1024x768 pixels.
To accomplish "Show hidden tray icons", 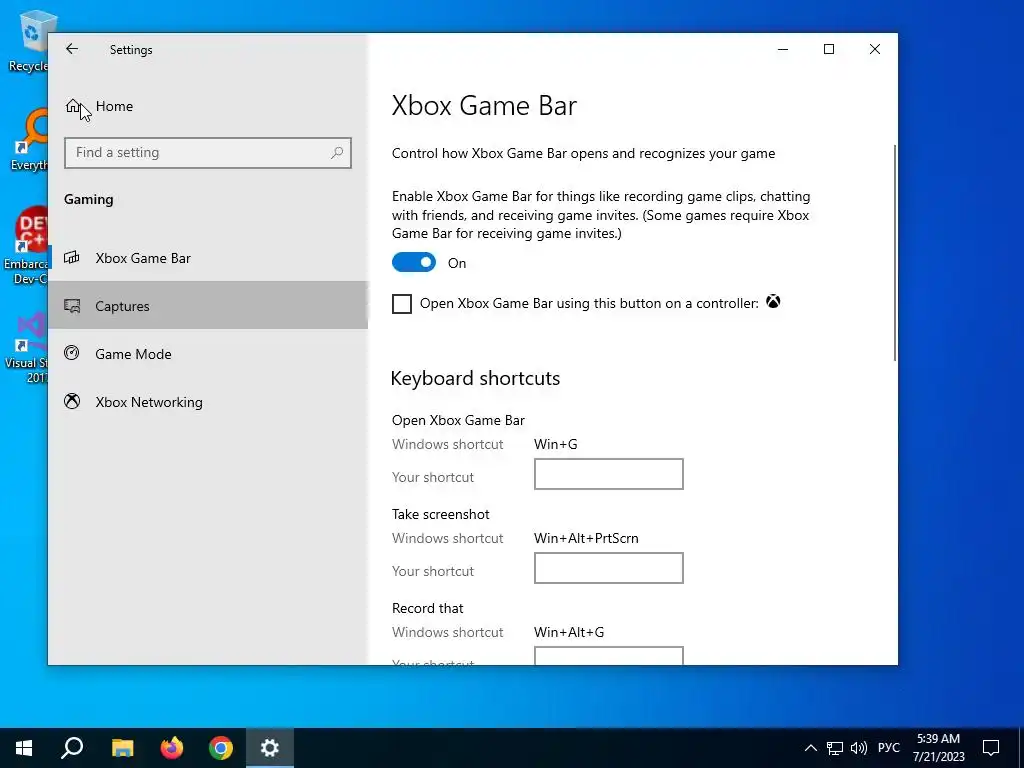I will click(x=810, y=748).
